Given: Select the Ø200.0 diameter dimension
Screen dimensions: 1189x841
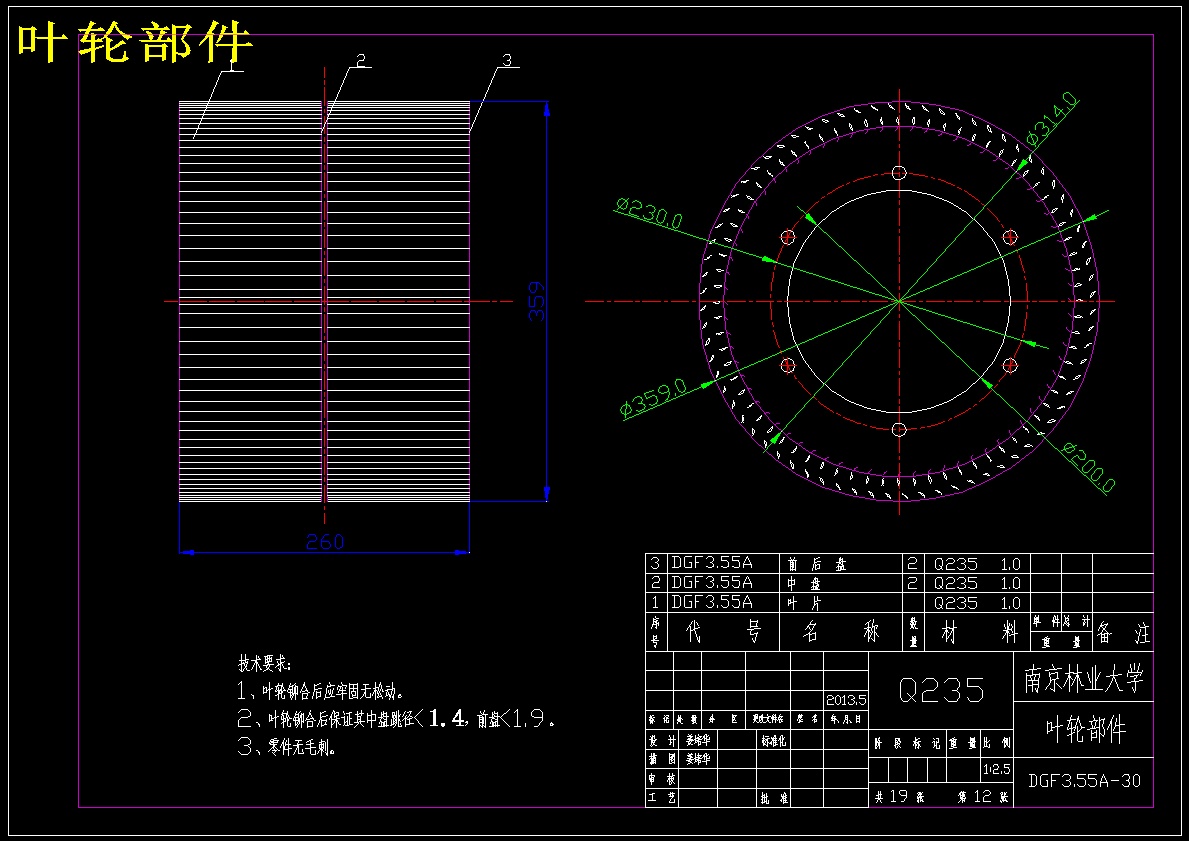Looking at the screenshot, I should click(1090, 467).
